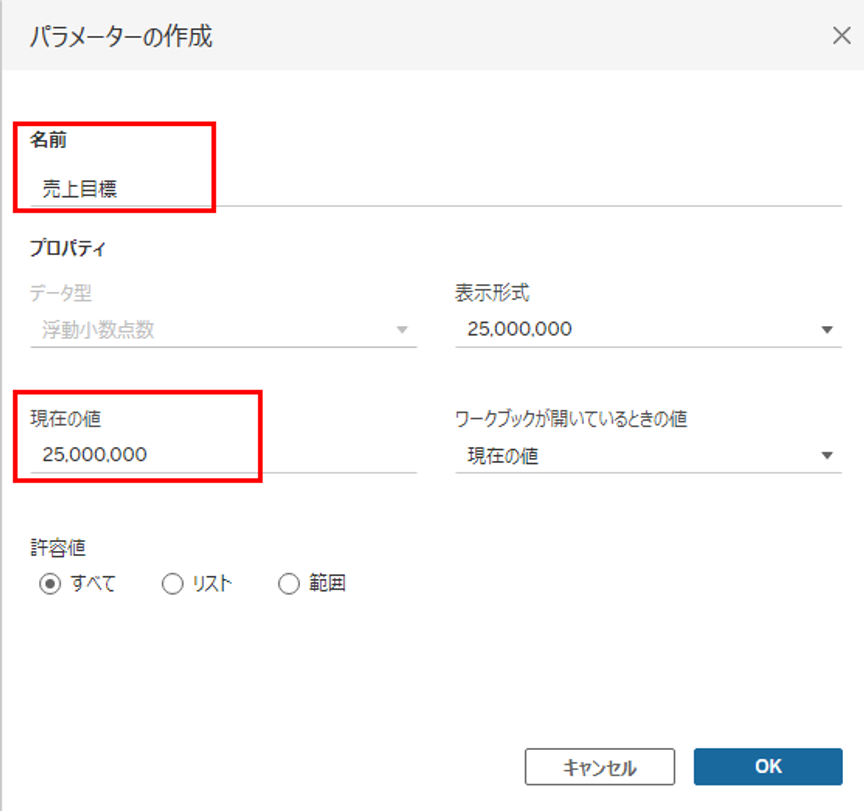The height and width of the screenshot is (811, 864).
Task: Open the ワークブックが開いているときの値 dropdown
Action: click(649, 455)
